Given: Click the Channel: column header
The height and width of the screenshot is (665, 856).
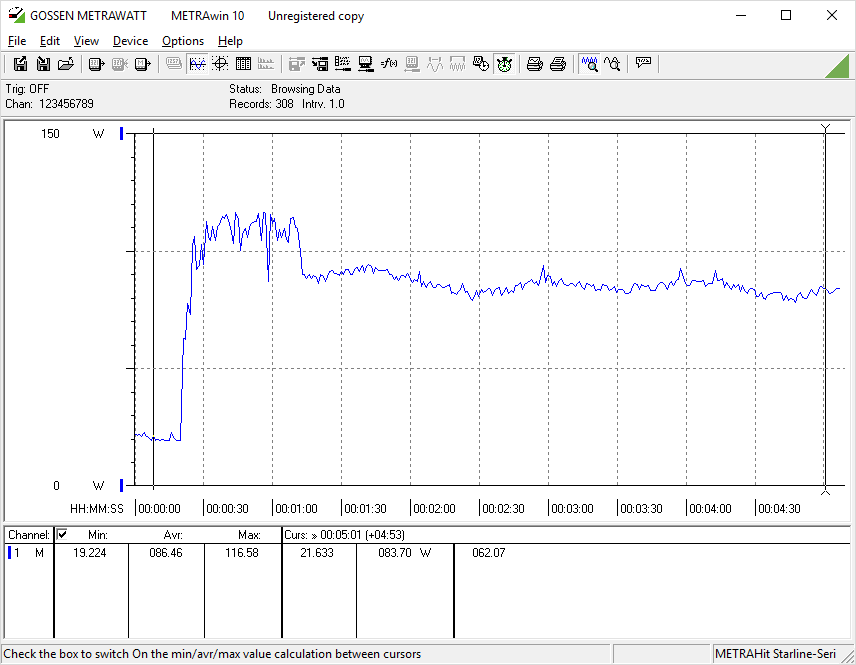Looking at the screenshot, I should click(29, 535).
